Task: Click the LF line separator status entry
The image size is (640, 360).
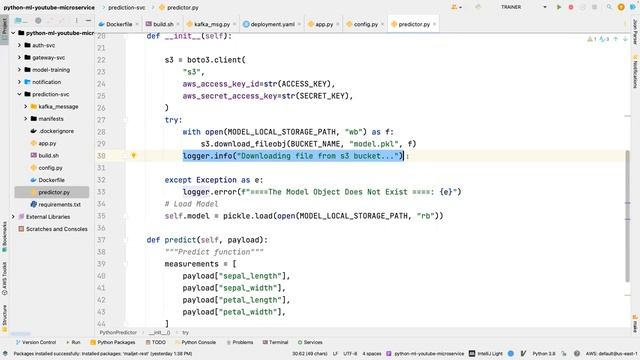Action: click(x=335, y=353)
